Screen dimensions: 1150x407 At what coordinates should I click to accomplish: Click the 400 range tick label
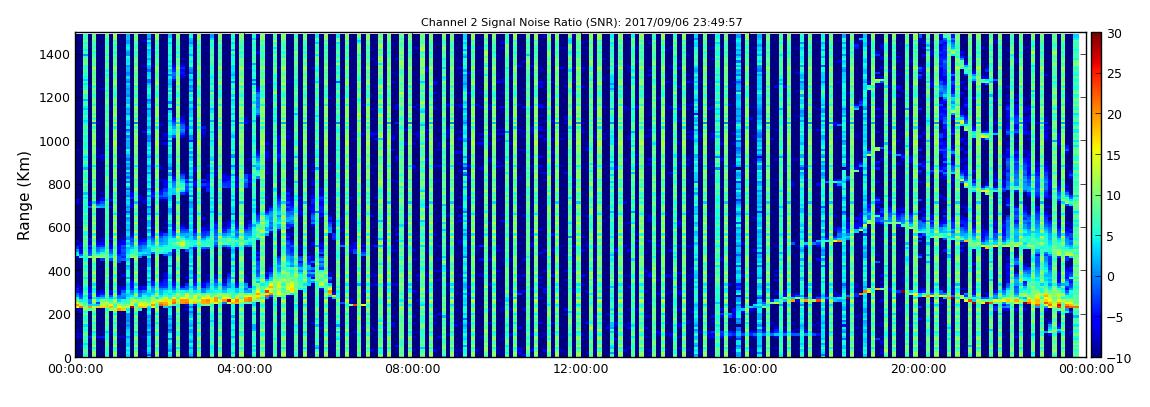coord(59,271)
